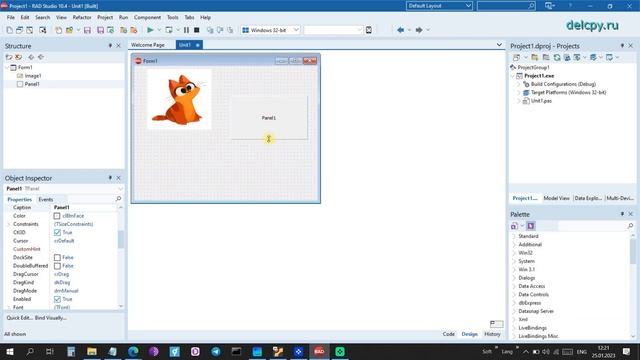640x360 pixels.
Task: Toggle the Ctl3D True checkbox
Action: pos(57,232)
